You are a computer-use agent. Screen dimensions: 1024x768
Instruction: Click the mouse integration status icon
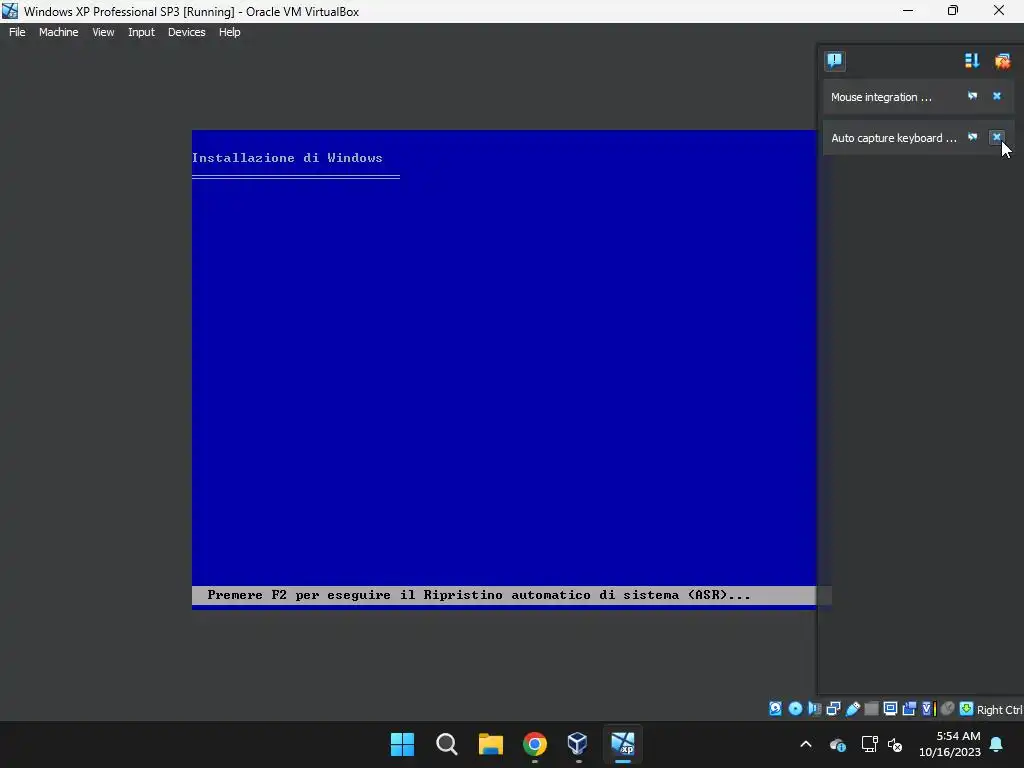(948, 709)
